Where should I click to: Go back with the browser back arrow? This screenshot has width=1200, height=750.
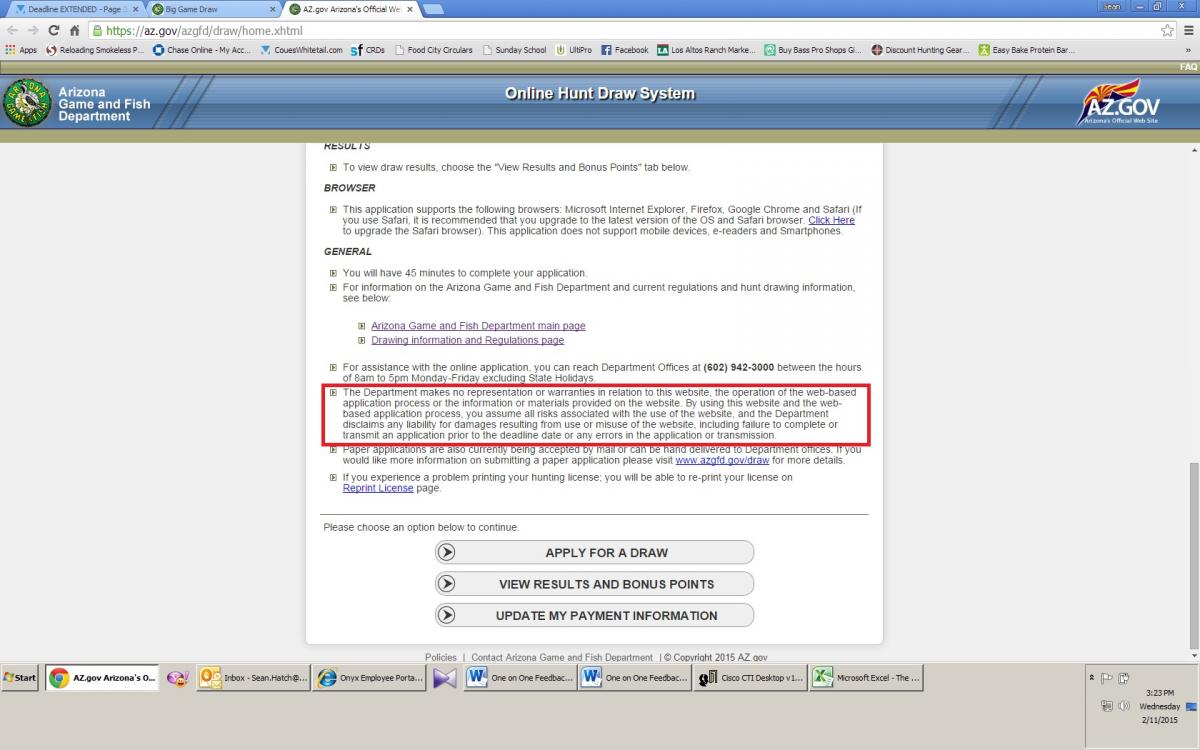12,30
